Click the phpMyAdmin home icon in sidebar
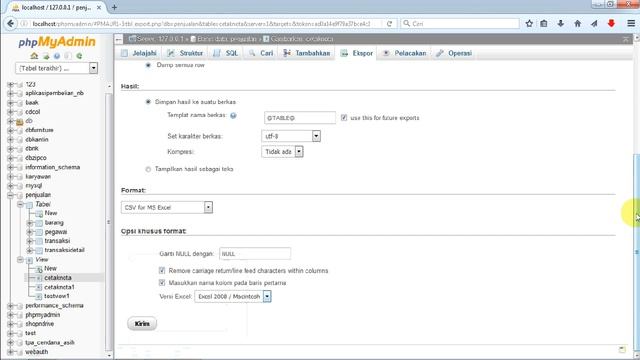This screenshot has width=640, height=360. click(x=34, y=56)
